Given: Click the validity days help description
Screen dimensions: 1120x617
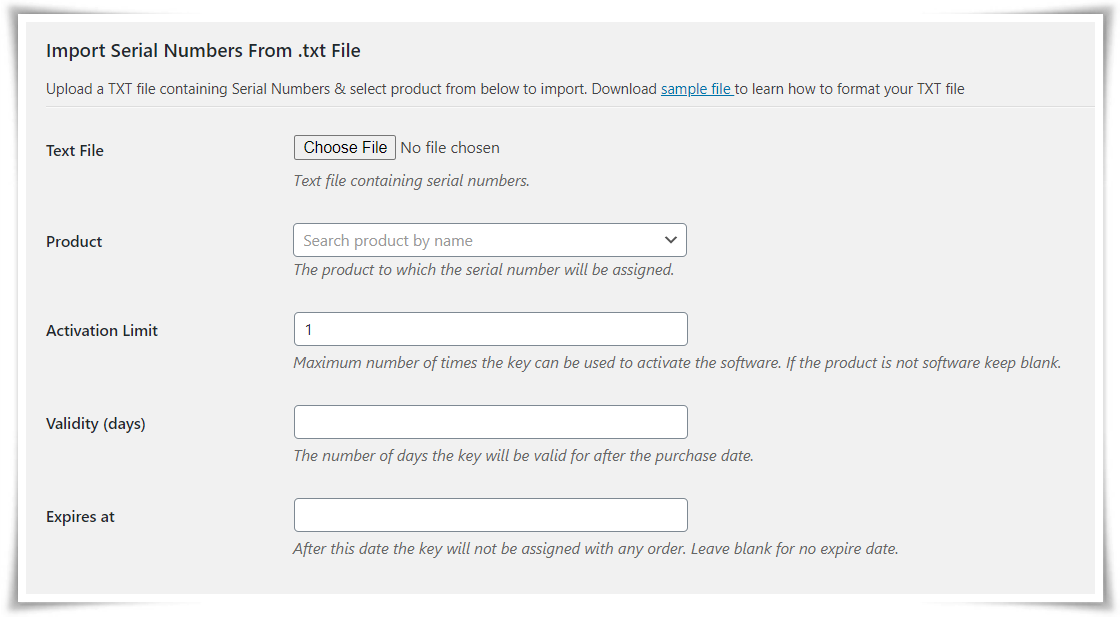Looking at the screenshot, I should tap(524, 456).
